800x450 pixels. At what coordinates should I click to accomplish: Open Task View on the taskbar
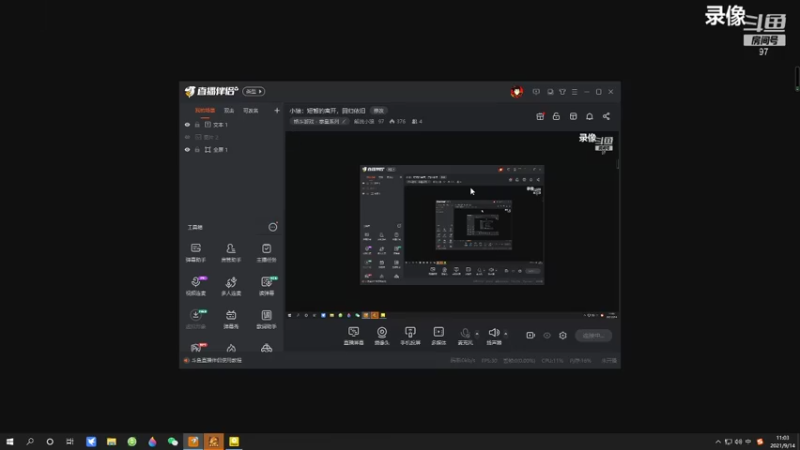pos(70,442)
